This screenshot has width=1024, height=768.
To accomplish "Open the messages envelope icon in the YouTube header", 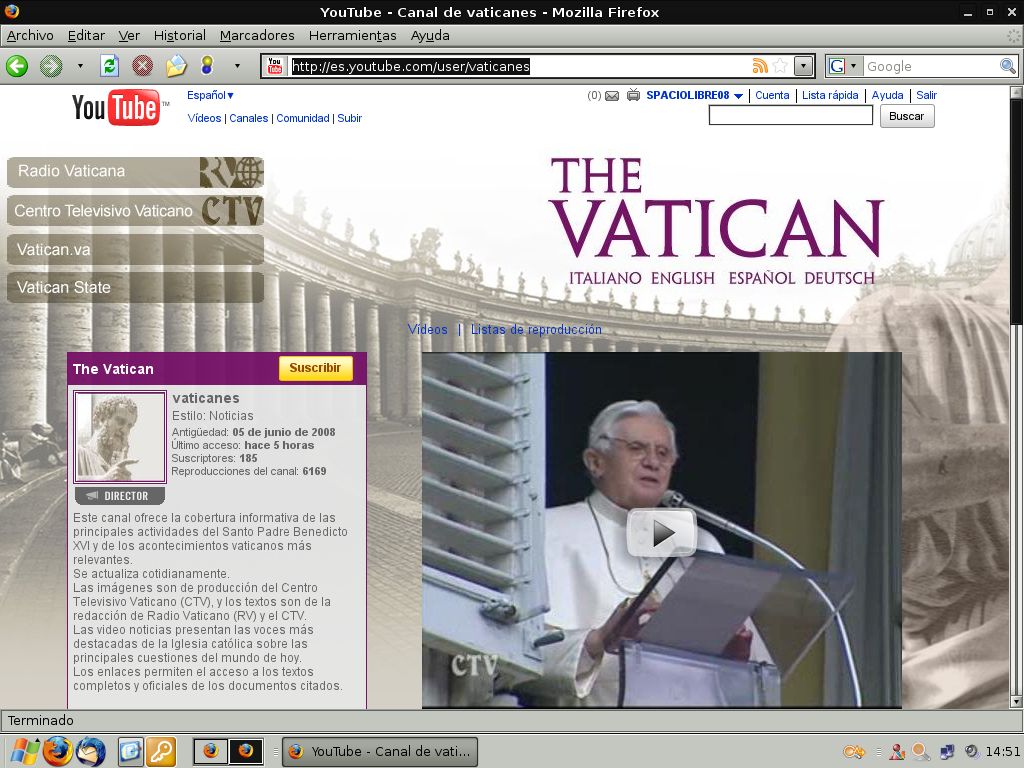I will [611, 95].
